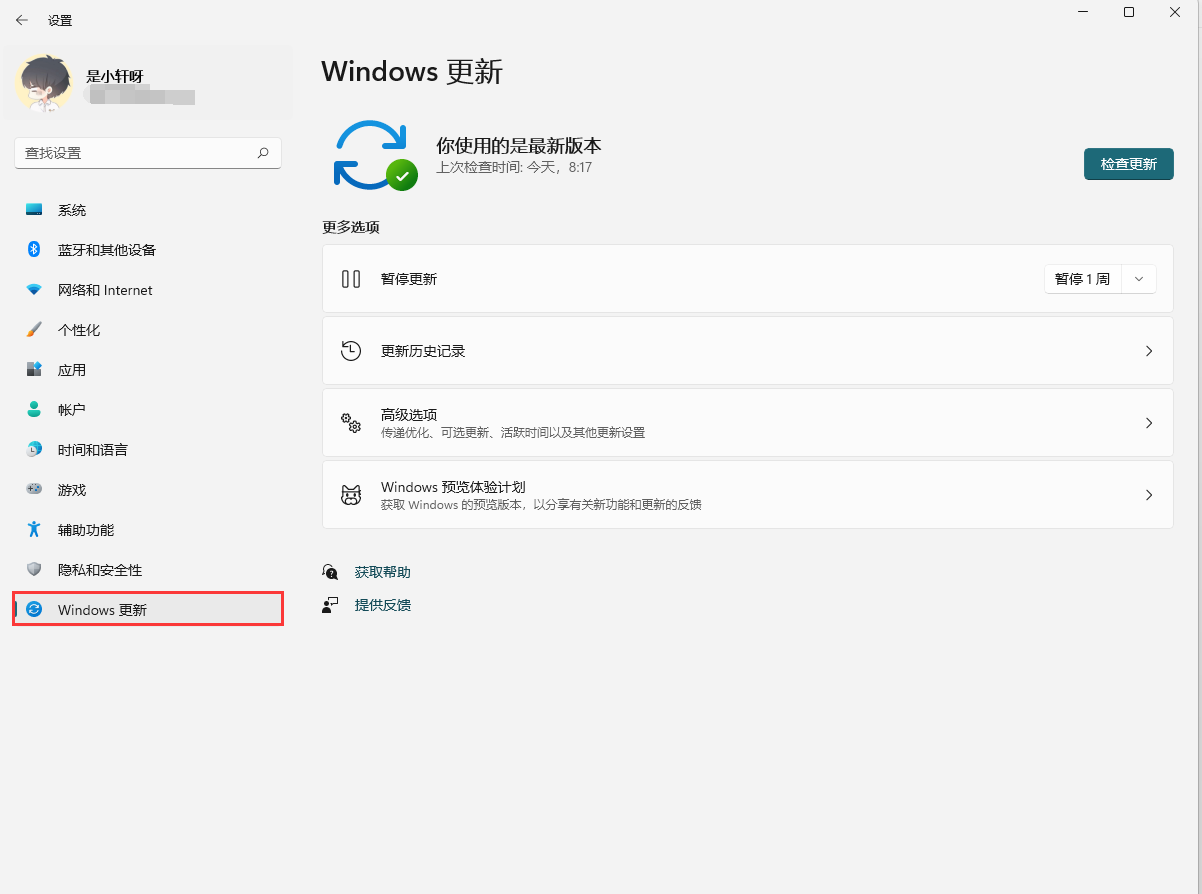Select 帐户 in the sidebar menu
The height and width of the screenshot is (894, 1202).
[x=72, y=410]
